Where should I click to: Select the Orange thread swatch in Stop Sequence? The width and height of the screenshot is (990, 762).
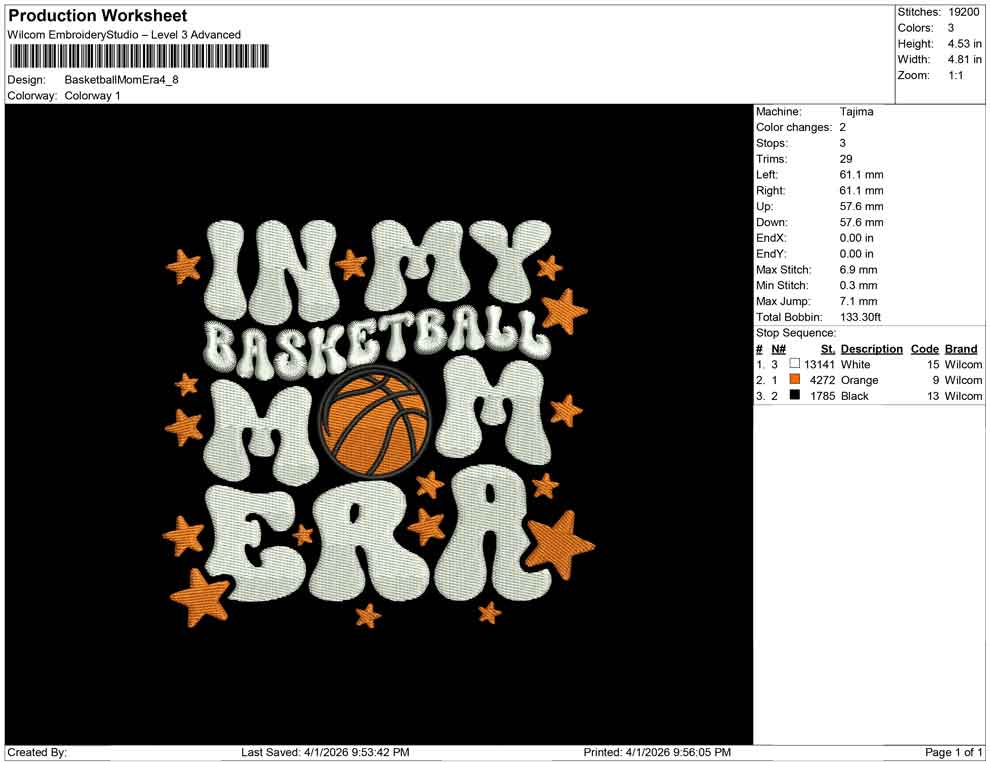tap(797, 380)
